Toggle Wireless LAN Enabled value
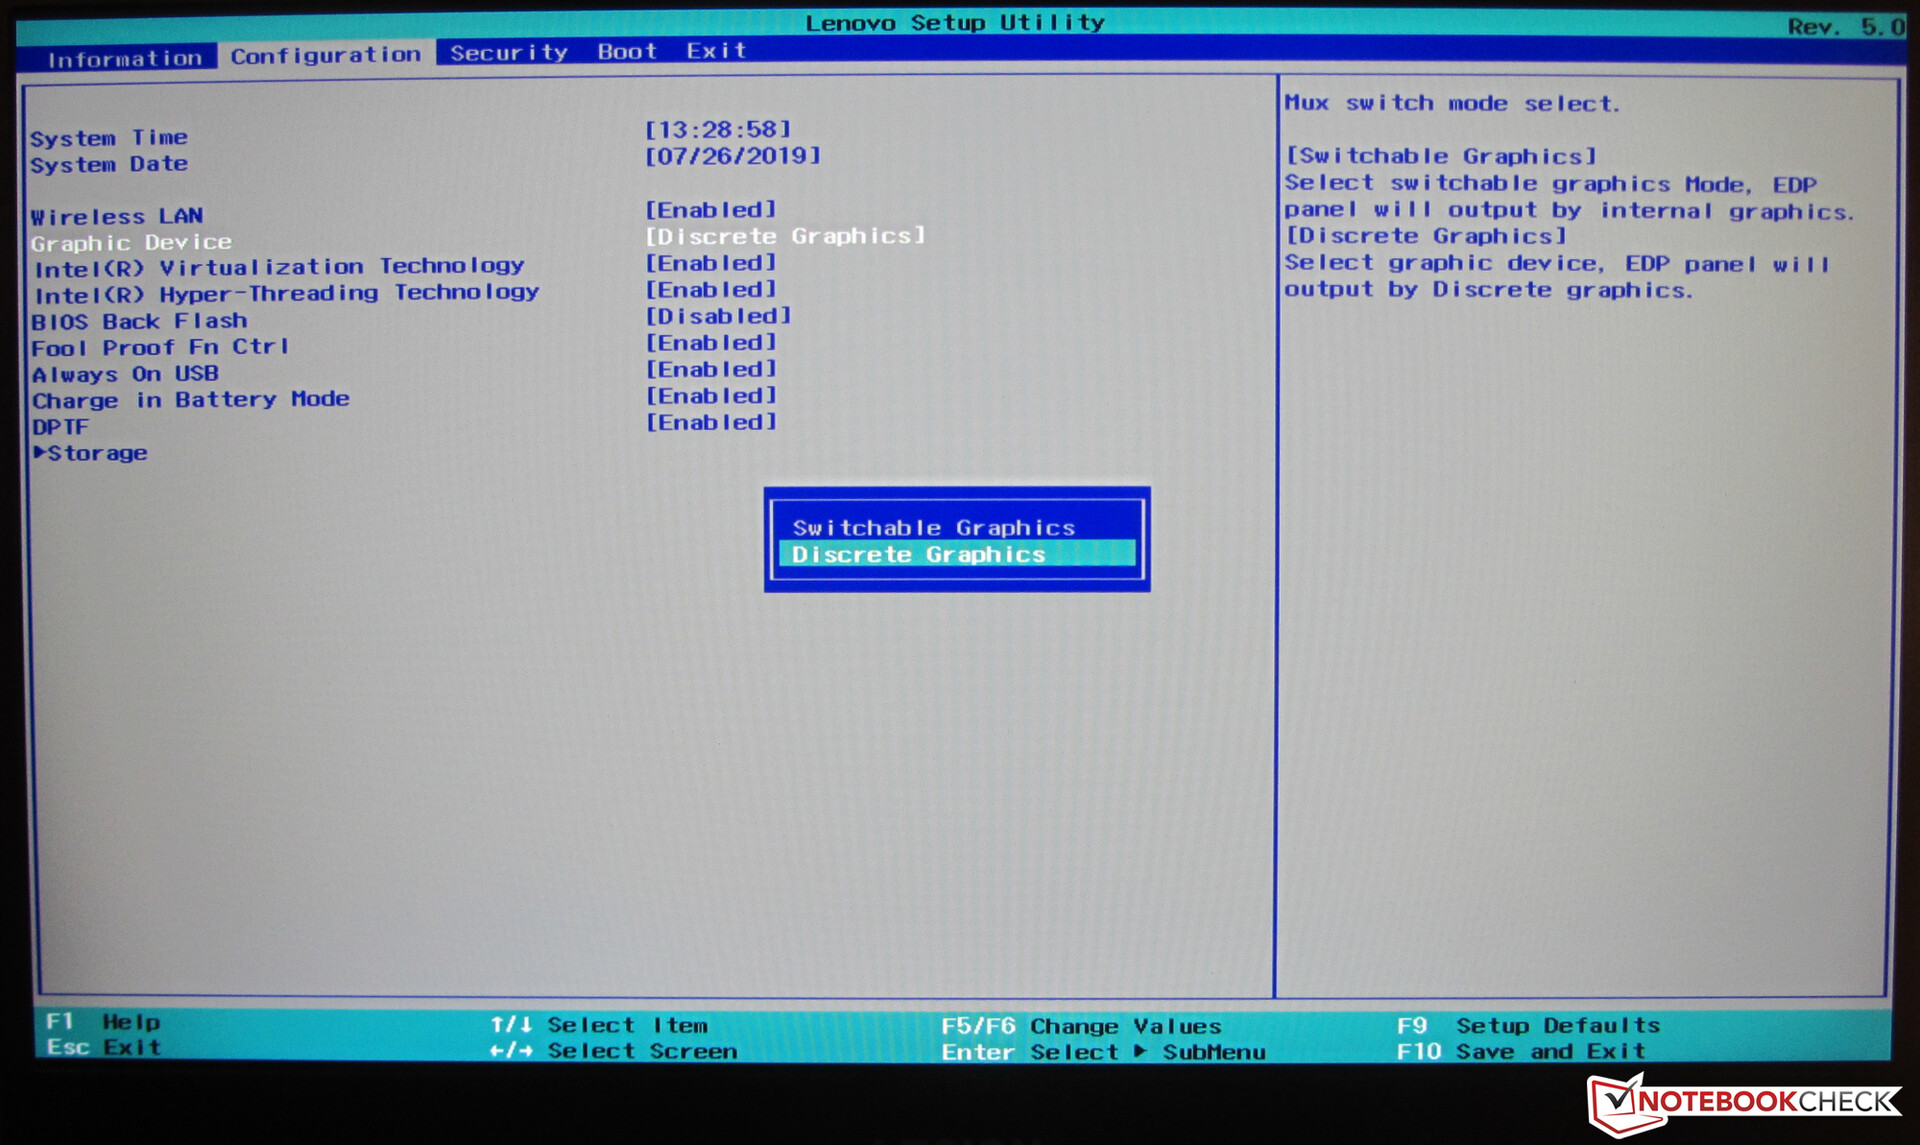Screen dimensions: 1920x1145 point(710,209)
